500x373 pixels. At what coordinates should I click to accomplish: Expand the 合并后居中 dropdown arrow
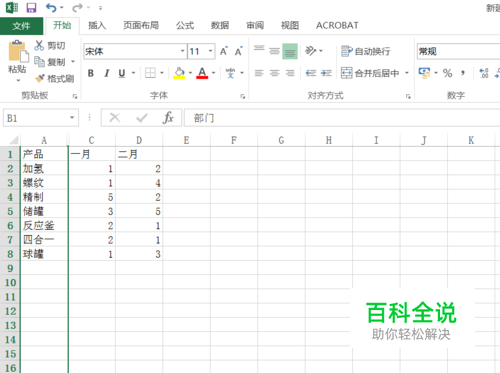coord(407,73)
